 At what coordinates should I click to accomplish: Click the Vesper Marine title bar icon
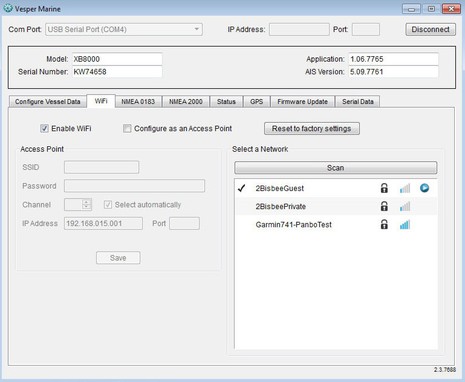[7, 8]
